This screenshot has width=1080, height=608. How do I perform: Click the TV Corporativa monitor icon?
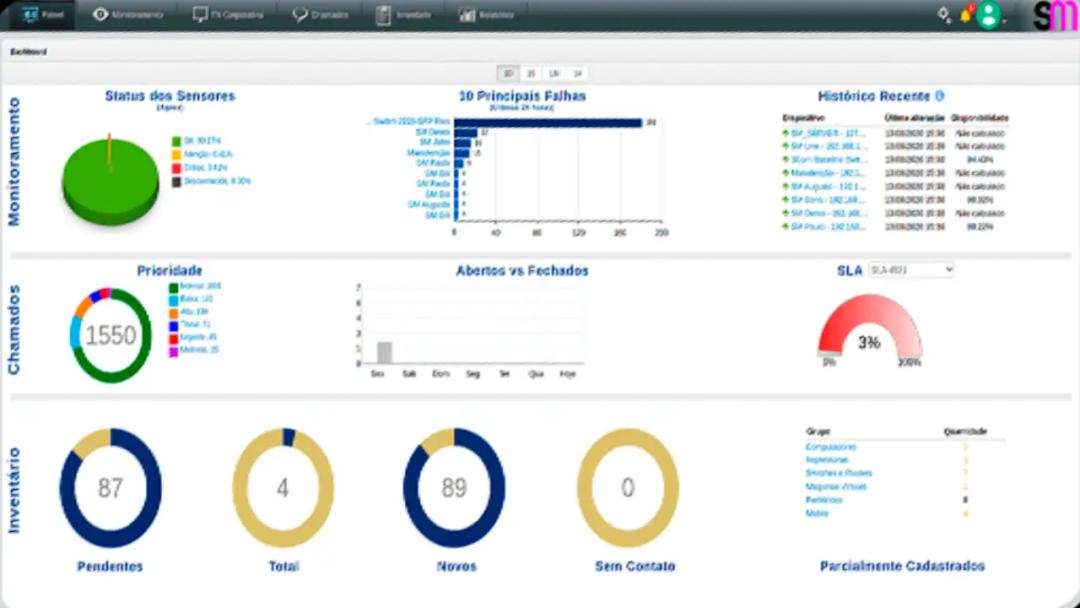[201, 15]
